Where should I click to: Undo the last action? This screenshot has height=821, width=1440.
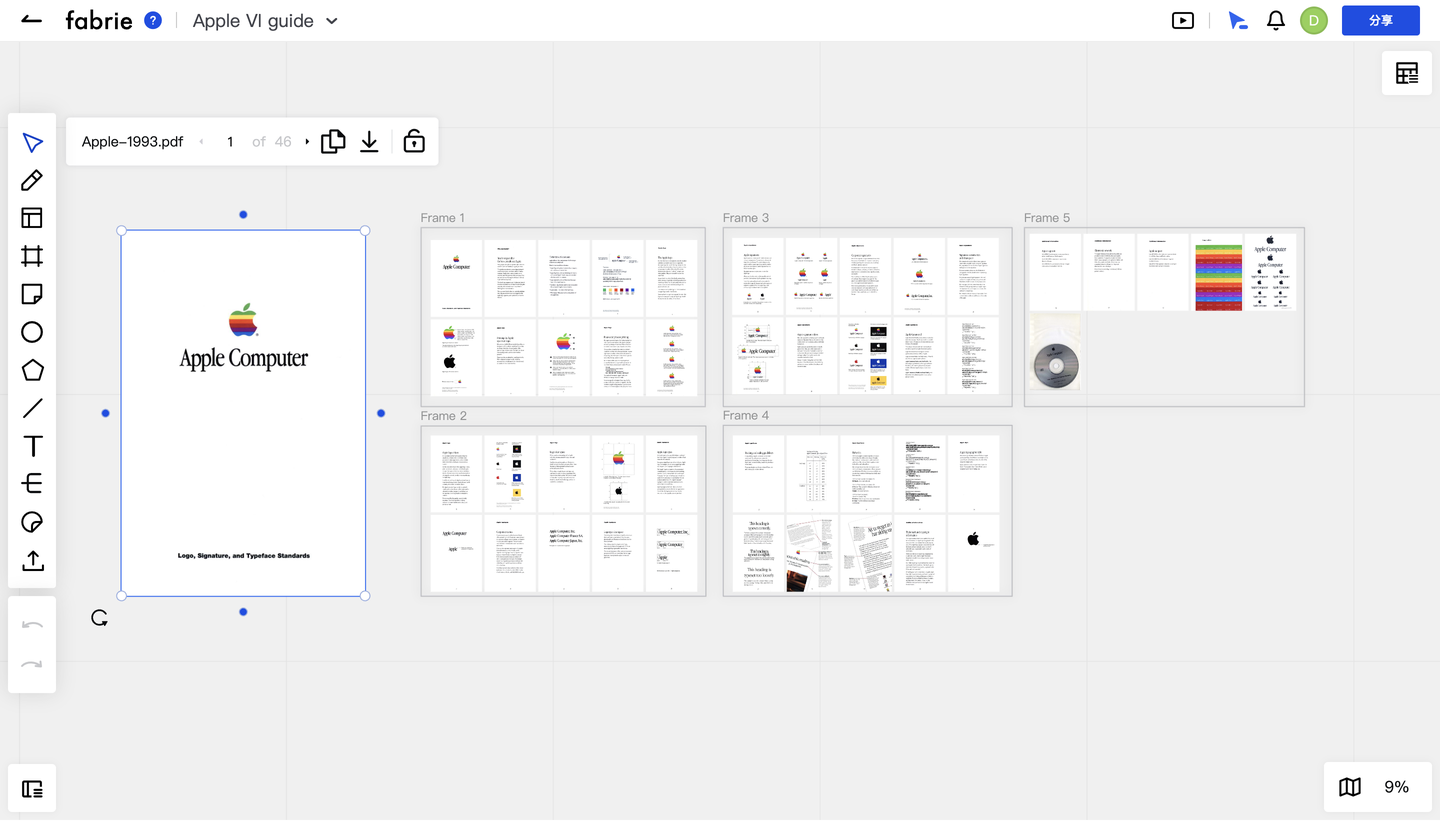click(32, 626)
